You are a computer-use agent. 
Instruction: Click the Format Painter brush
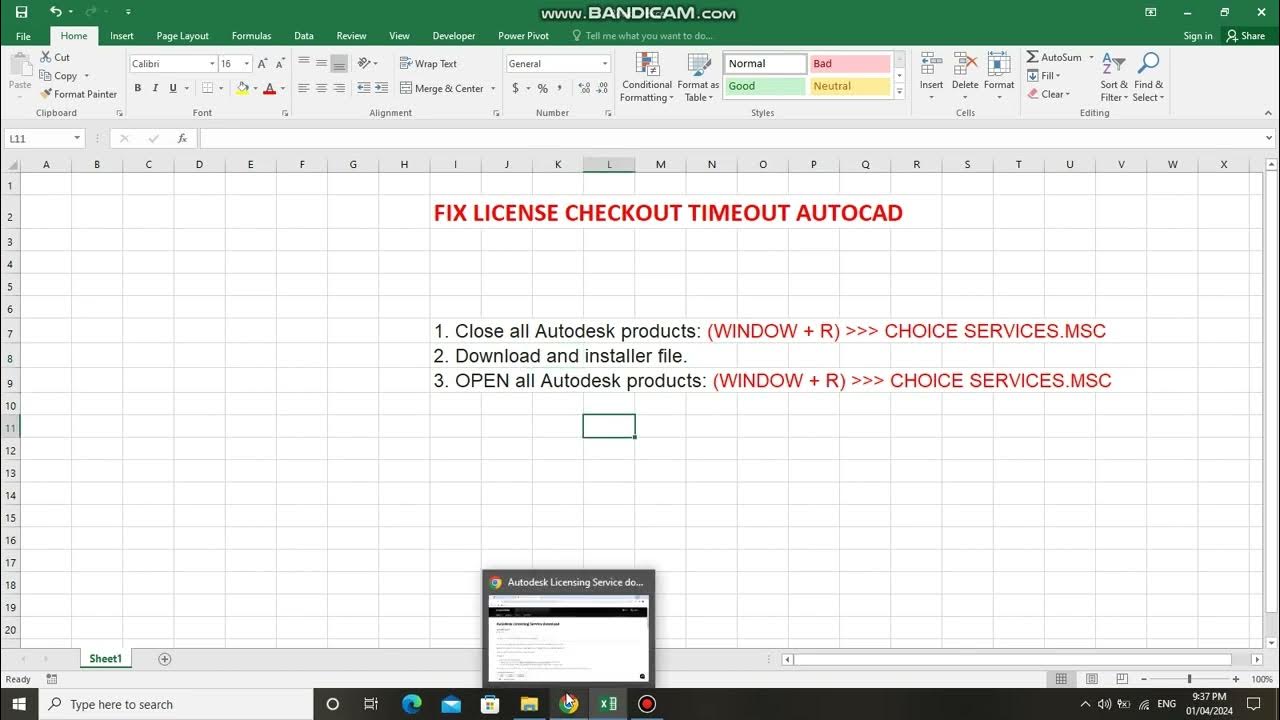pos(78,94)
